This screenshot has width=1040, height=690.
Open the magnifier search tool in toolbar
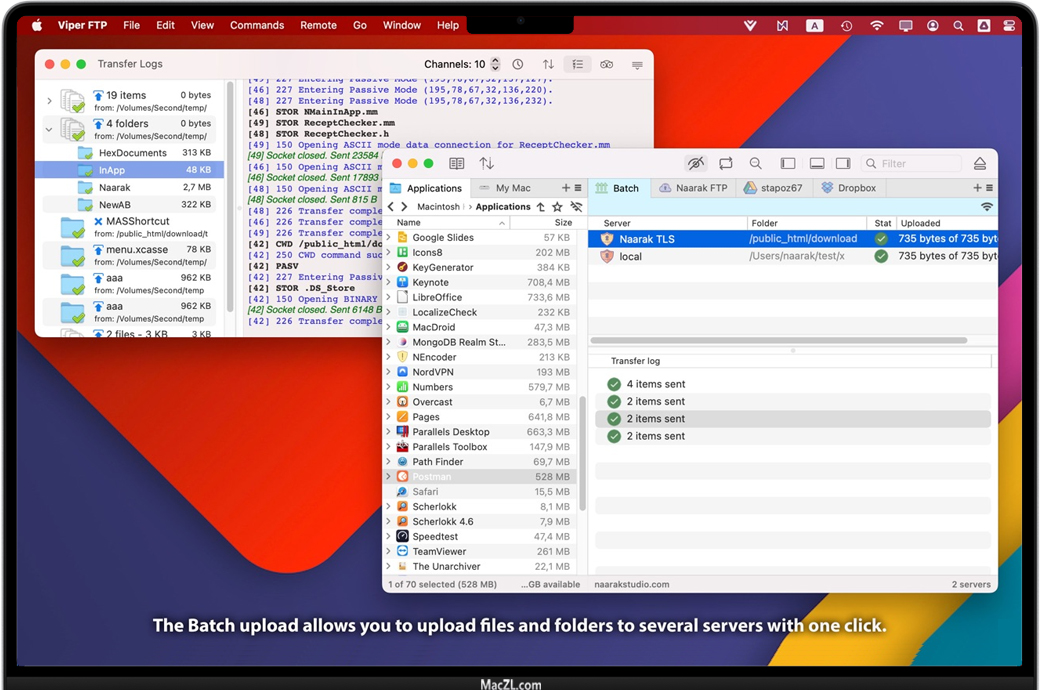click(x=756, y=163)
